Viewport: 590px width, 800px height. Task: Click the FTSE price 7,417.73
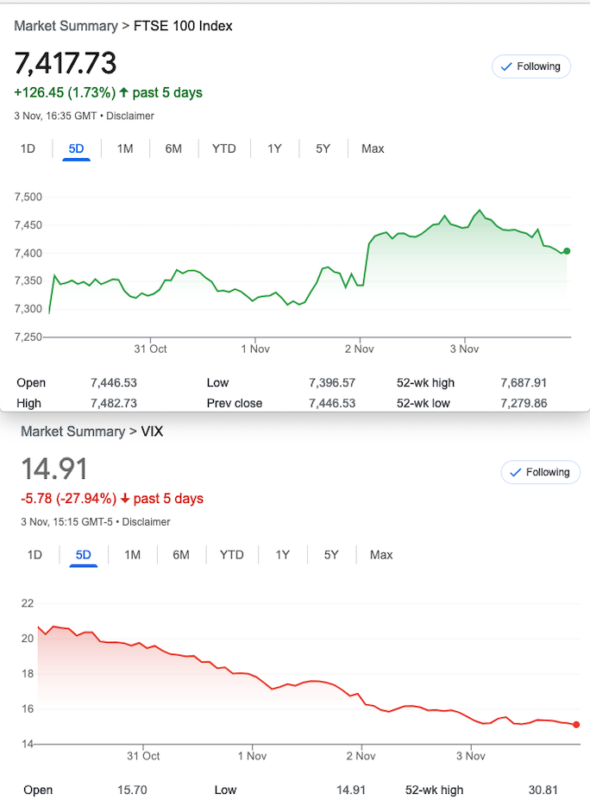tap(65, 64)
